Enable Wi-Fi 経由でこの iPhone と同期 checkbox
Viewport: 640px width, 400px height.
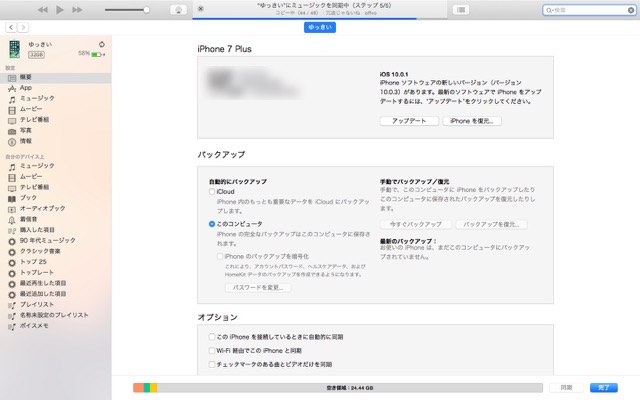212,350
